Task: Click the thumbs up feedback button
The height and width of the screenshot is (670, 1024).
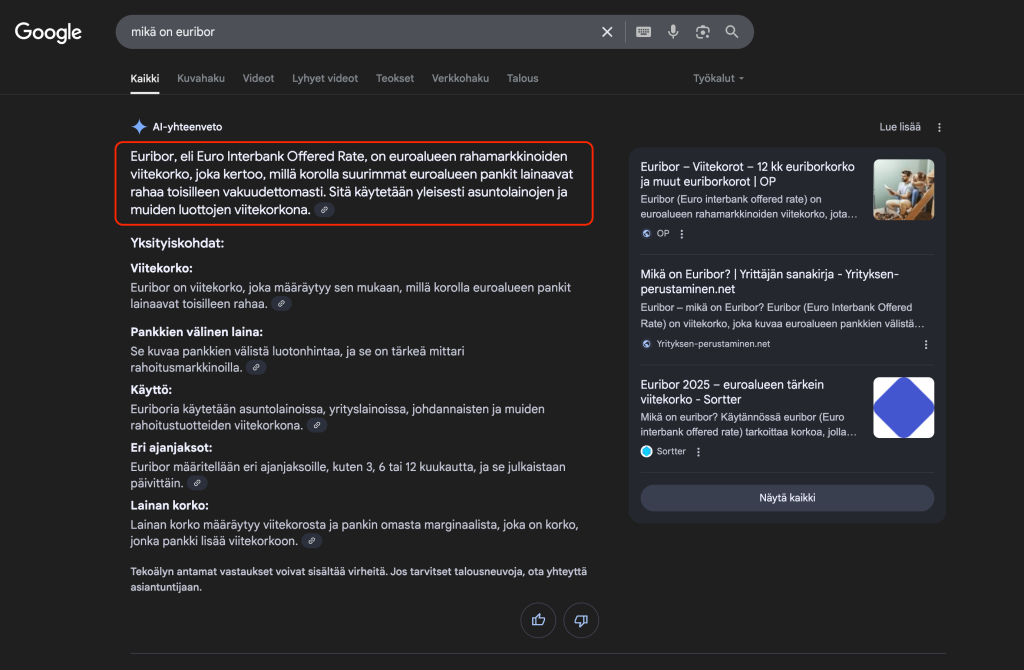Action: (538, 620)
